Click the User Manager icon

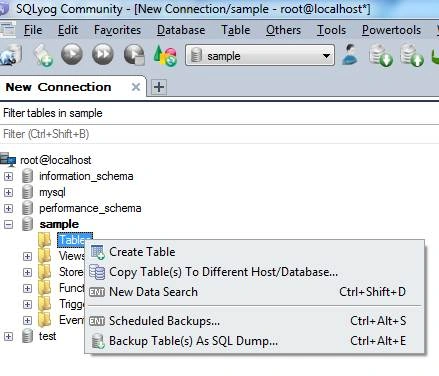[350, 55]
